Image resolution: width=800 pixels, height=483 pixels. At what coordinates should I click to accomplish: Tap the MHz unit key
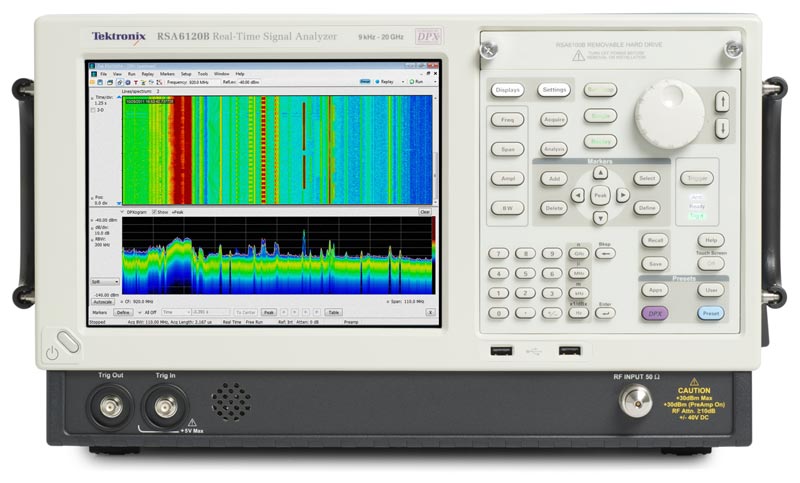(579, 273)
